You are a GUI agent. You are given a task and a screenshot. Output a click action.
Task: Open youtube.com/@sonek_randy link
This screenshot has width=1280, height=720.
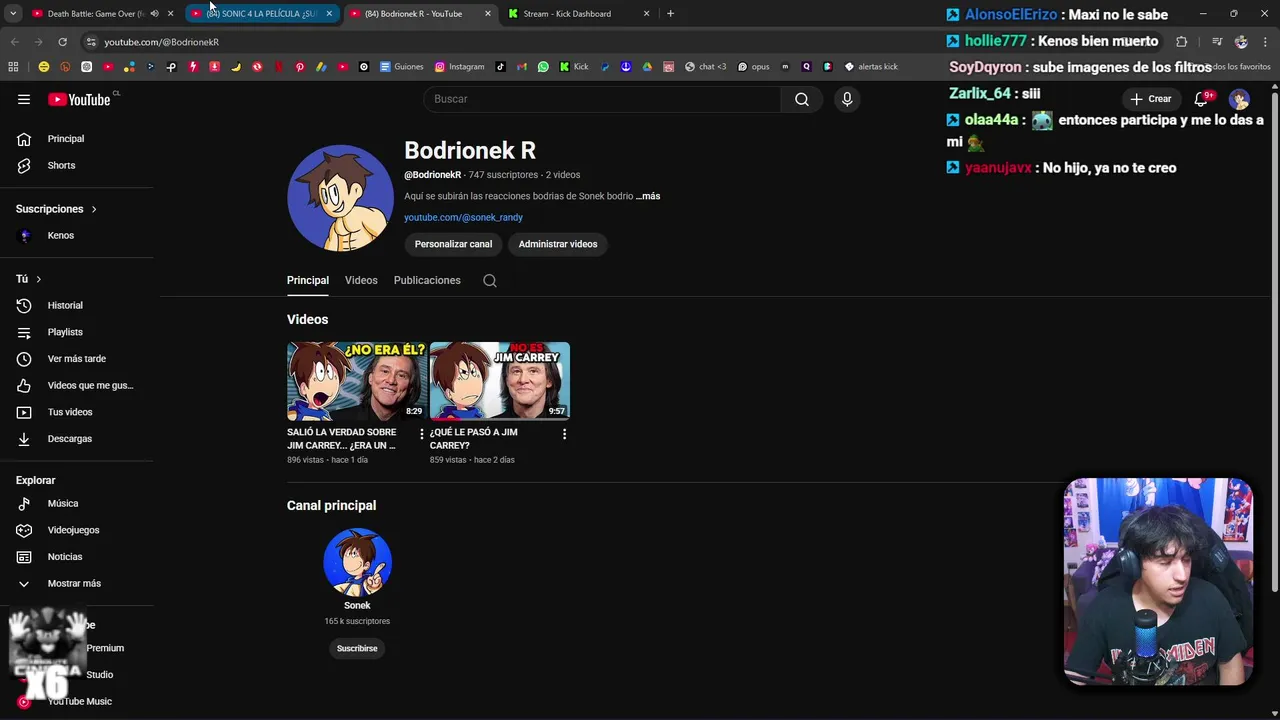[x=463, y=217]
